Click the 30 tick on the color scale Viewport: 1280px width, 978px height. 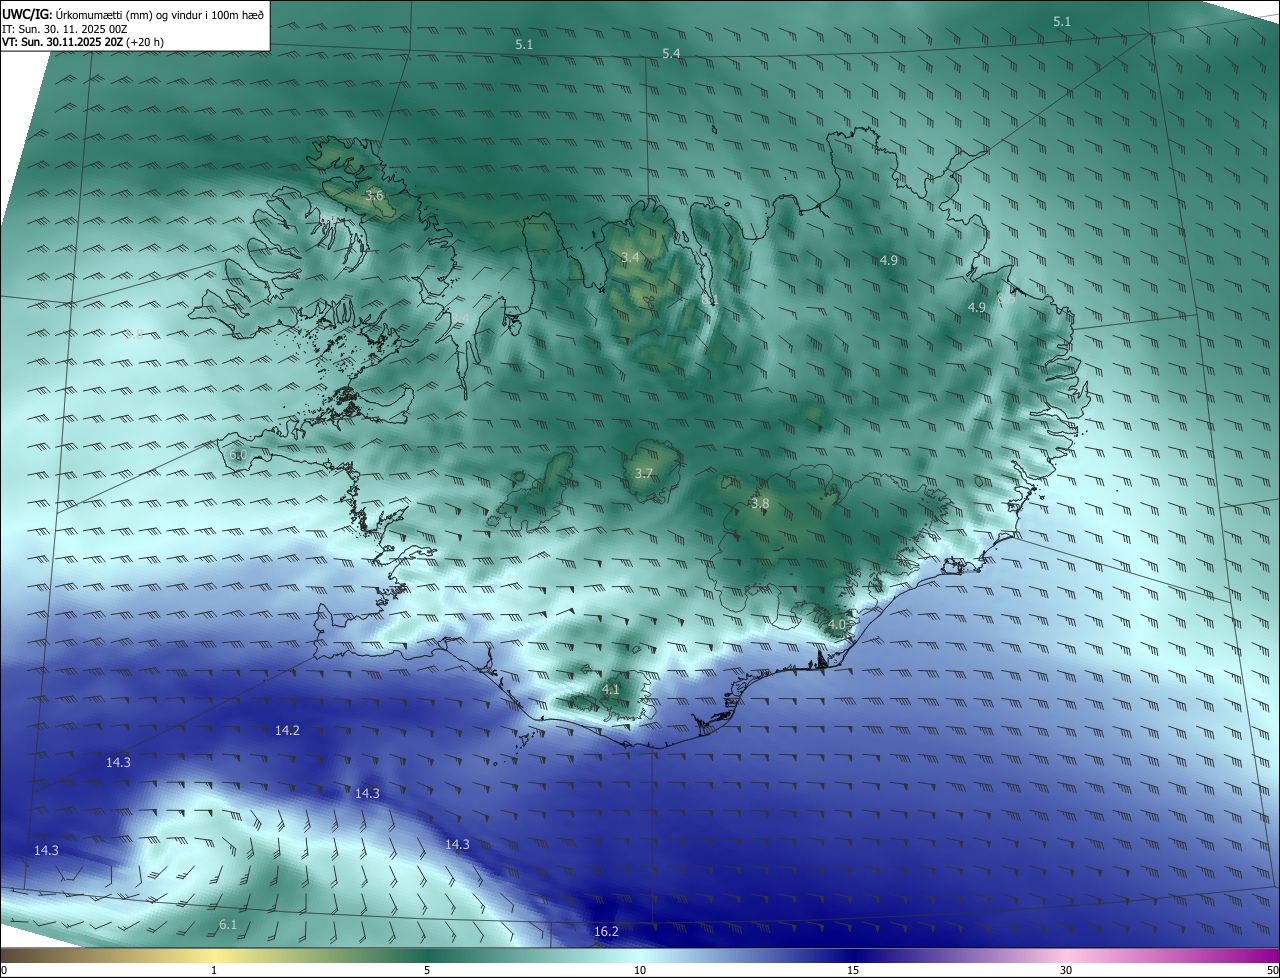click(1066, 970)
